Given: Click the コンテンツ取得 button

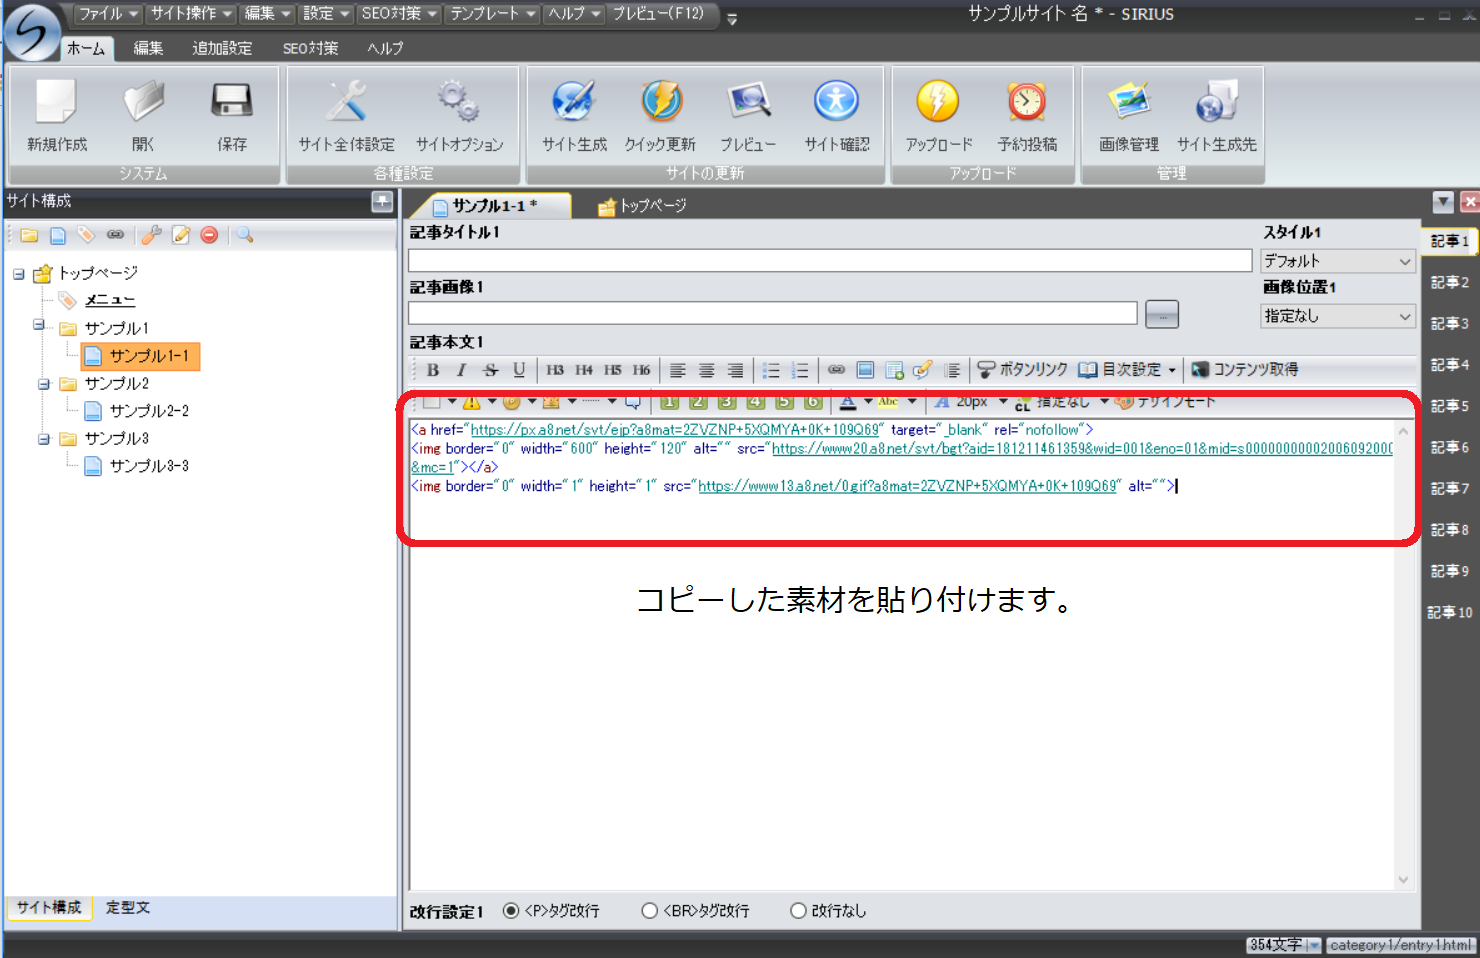Looking at the screenshot, I should click(1245, 370).
